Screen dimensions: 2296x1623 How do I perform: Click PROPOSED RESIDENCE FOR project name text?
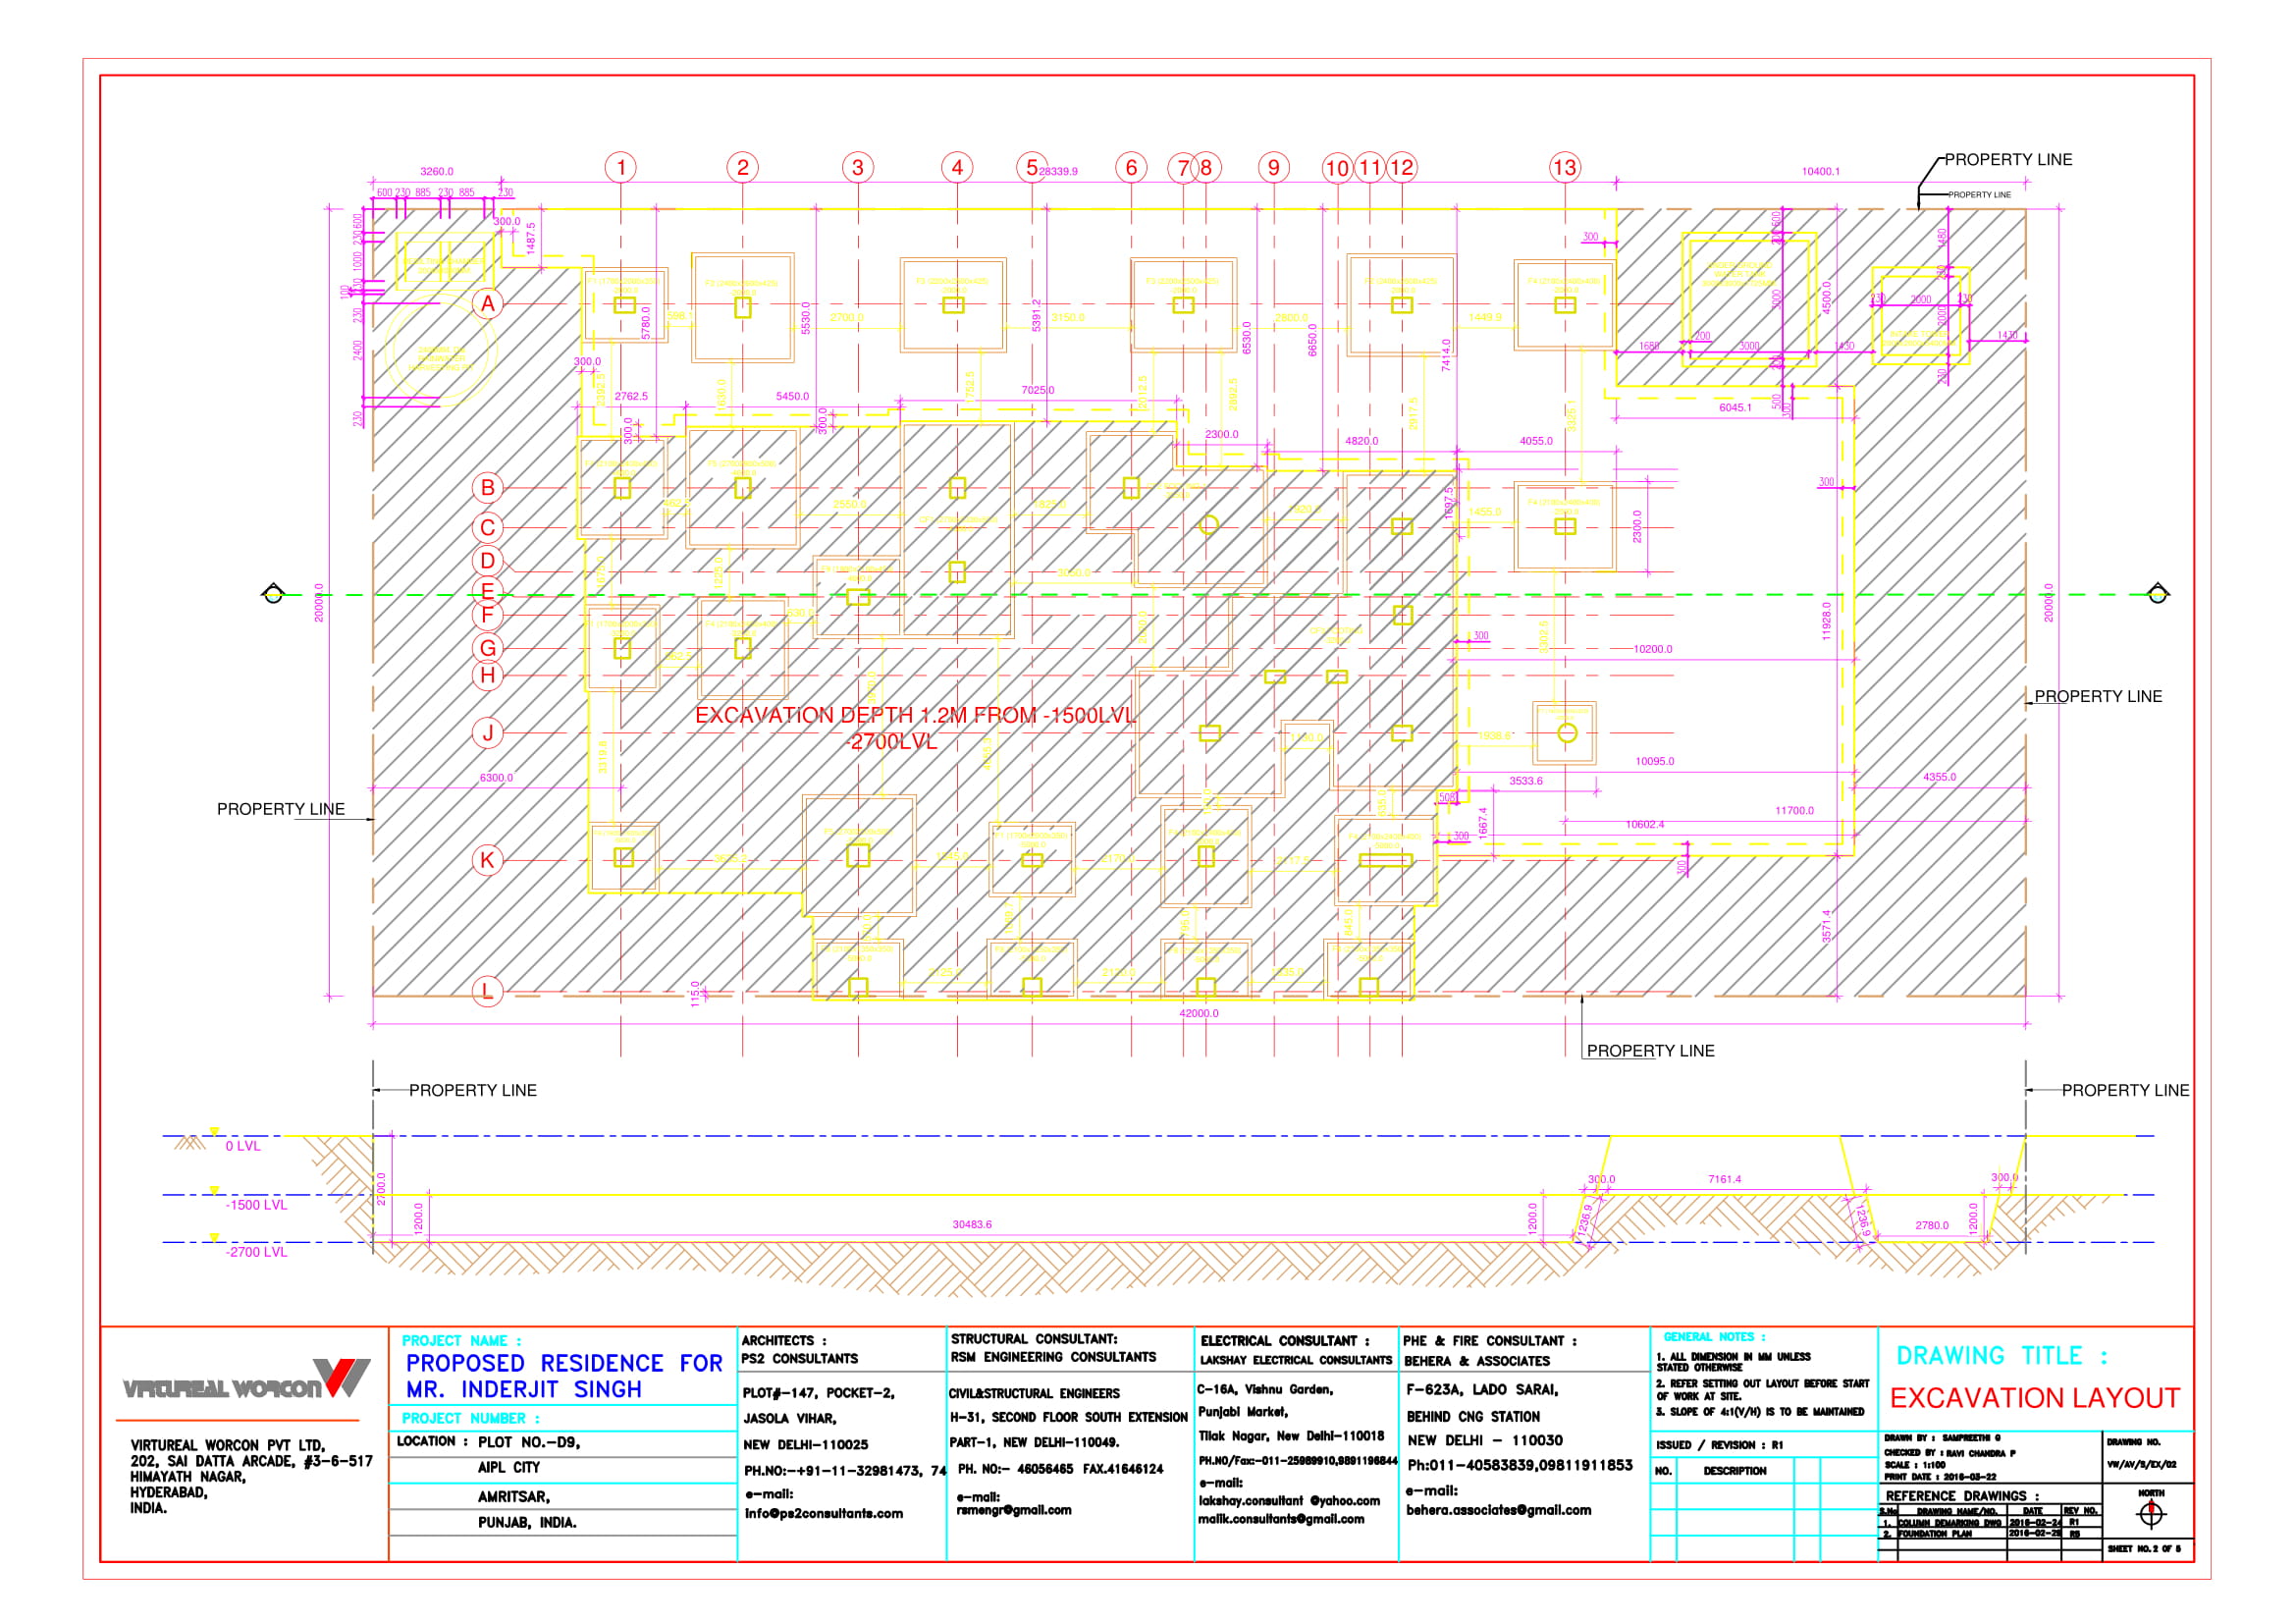[564, 1363]
